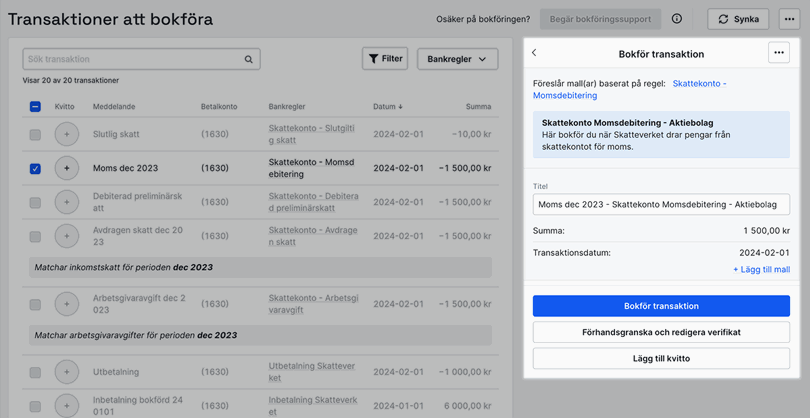Screen dimensions: 810x418
Task: Click the back chevron in Bokför transaktion panel
Action: click(x=534, y=53)
